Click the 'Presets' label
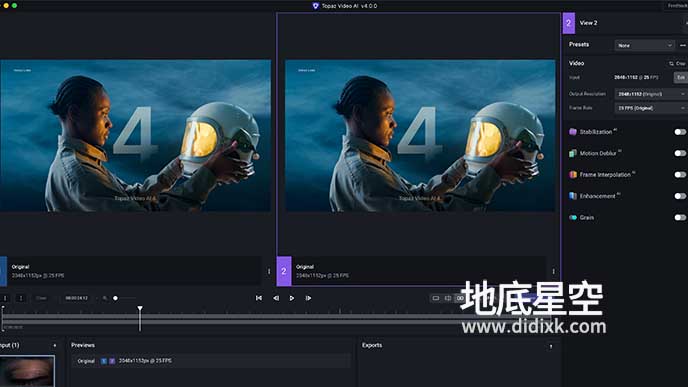 579,44
